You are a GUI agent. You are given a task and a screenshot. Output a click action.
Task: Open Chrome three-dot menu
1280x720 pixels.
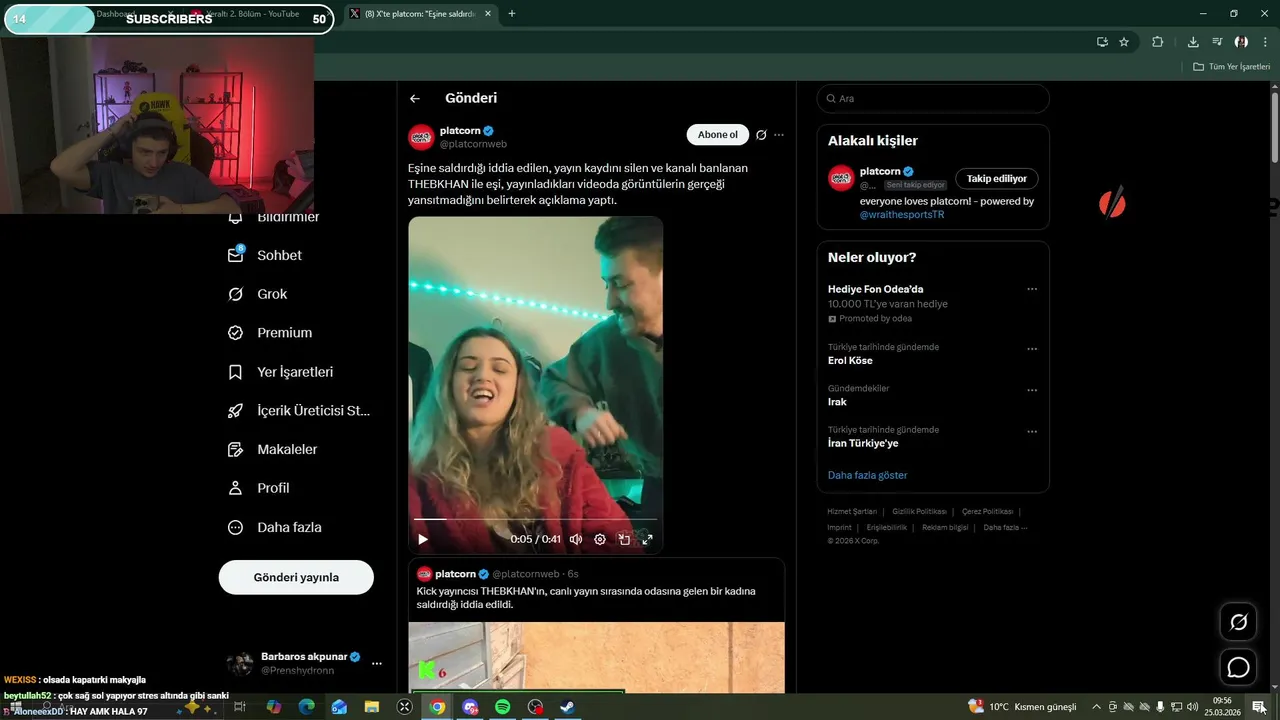pyautogui.click(x=1265, y=42)
